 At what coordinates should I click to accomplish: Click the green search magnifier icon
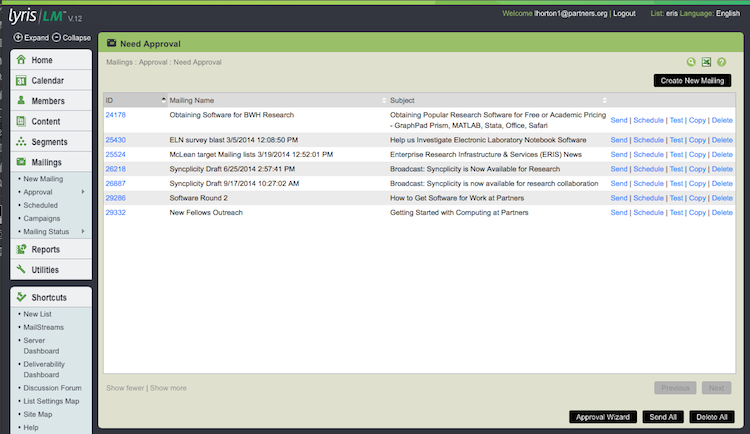(x=691, y=62)
